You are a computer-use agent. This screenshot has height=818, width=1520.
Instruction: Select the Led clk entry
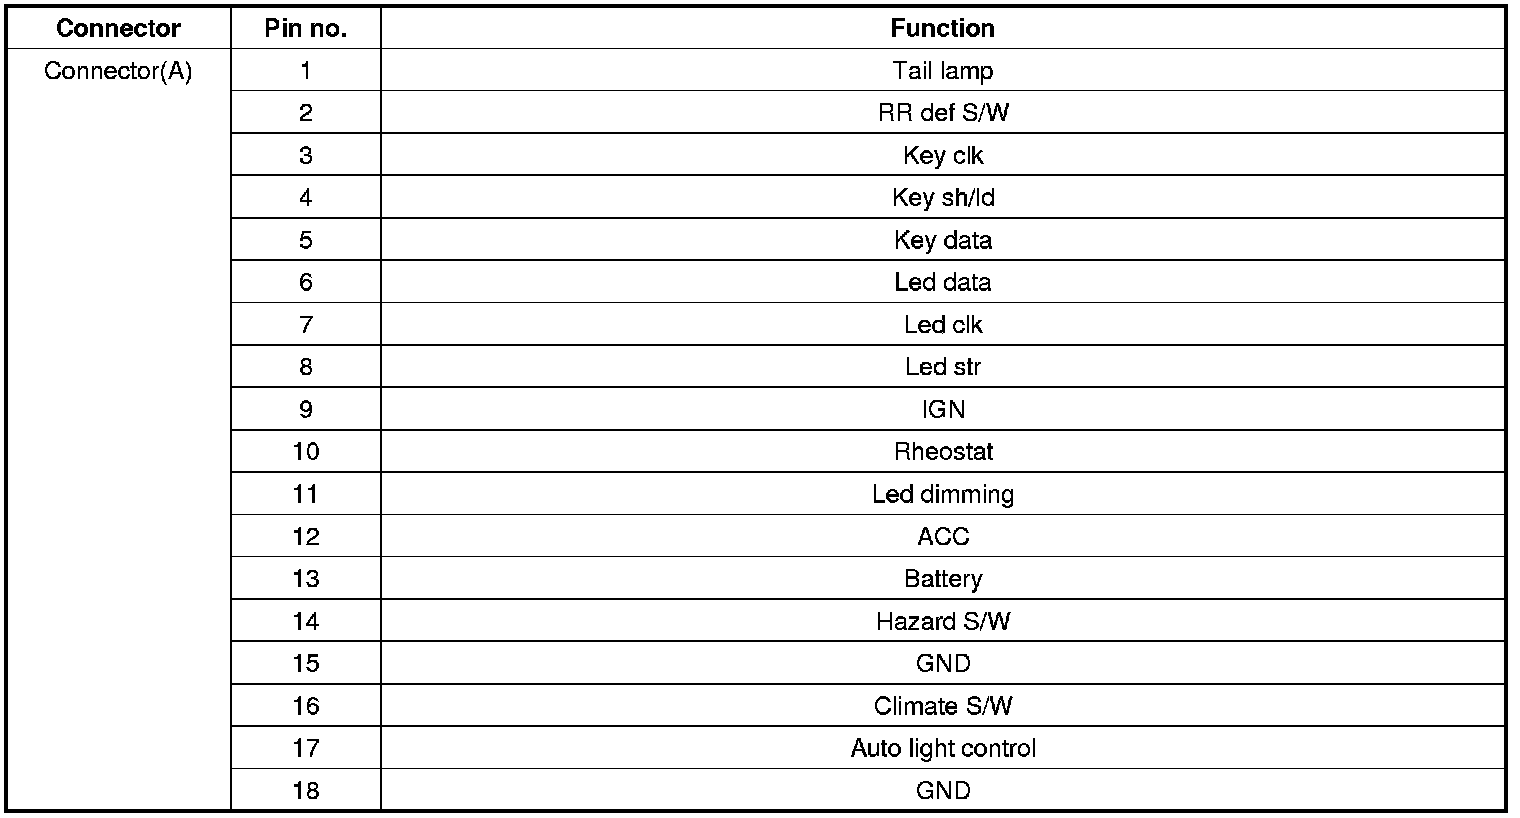(x=942, y=325)
